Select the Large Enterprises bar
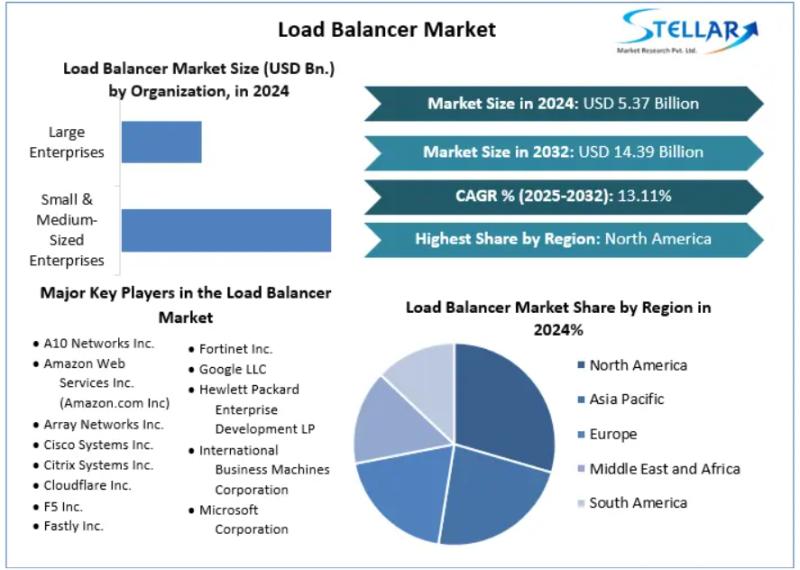The height and width of the screenshot is (570, 800). [x=161, y=142]
